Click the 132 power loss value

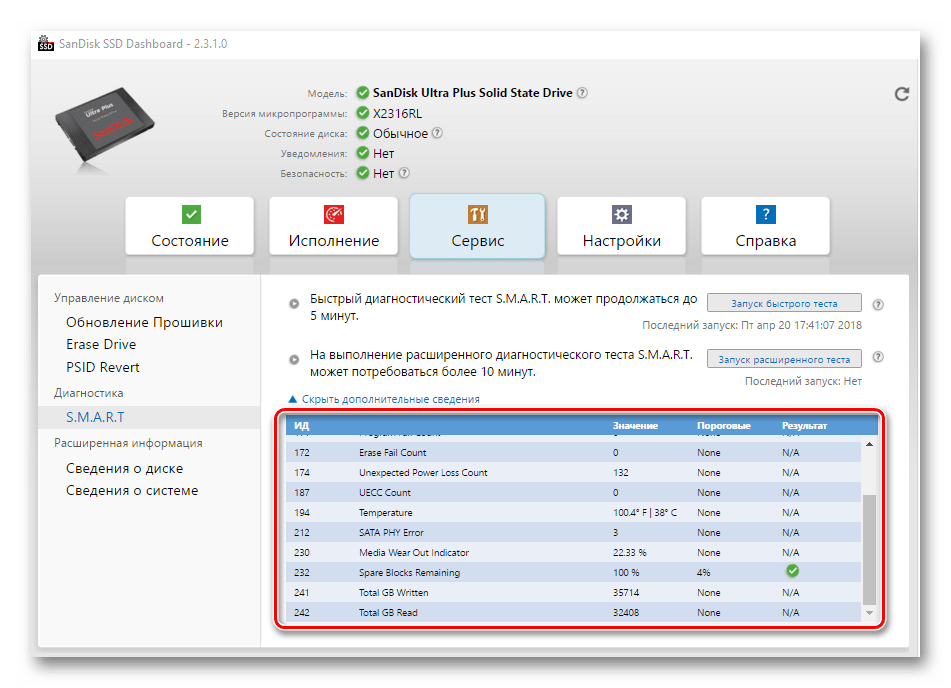pos(620,473)
